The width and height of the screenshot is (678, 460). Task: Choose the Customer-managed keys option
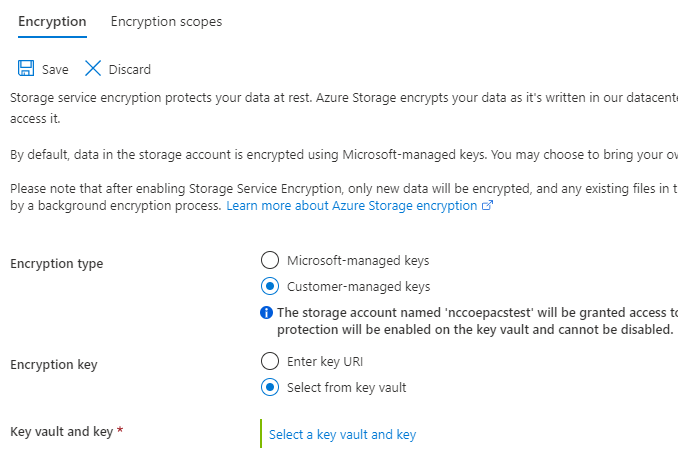click(269, 286)
